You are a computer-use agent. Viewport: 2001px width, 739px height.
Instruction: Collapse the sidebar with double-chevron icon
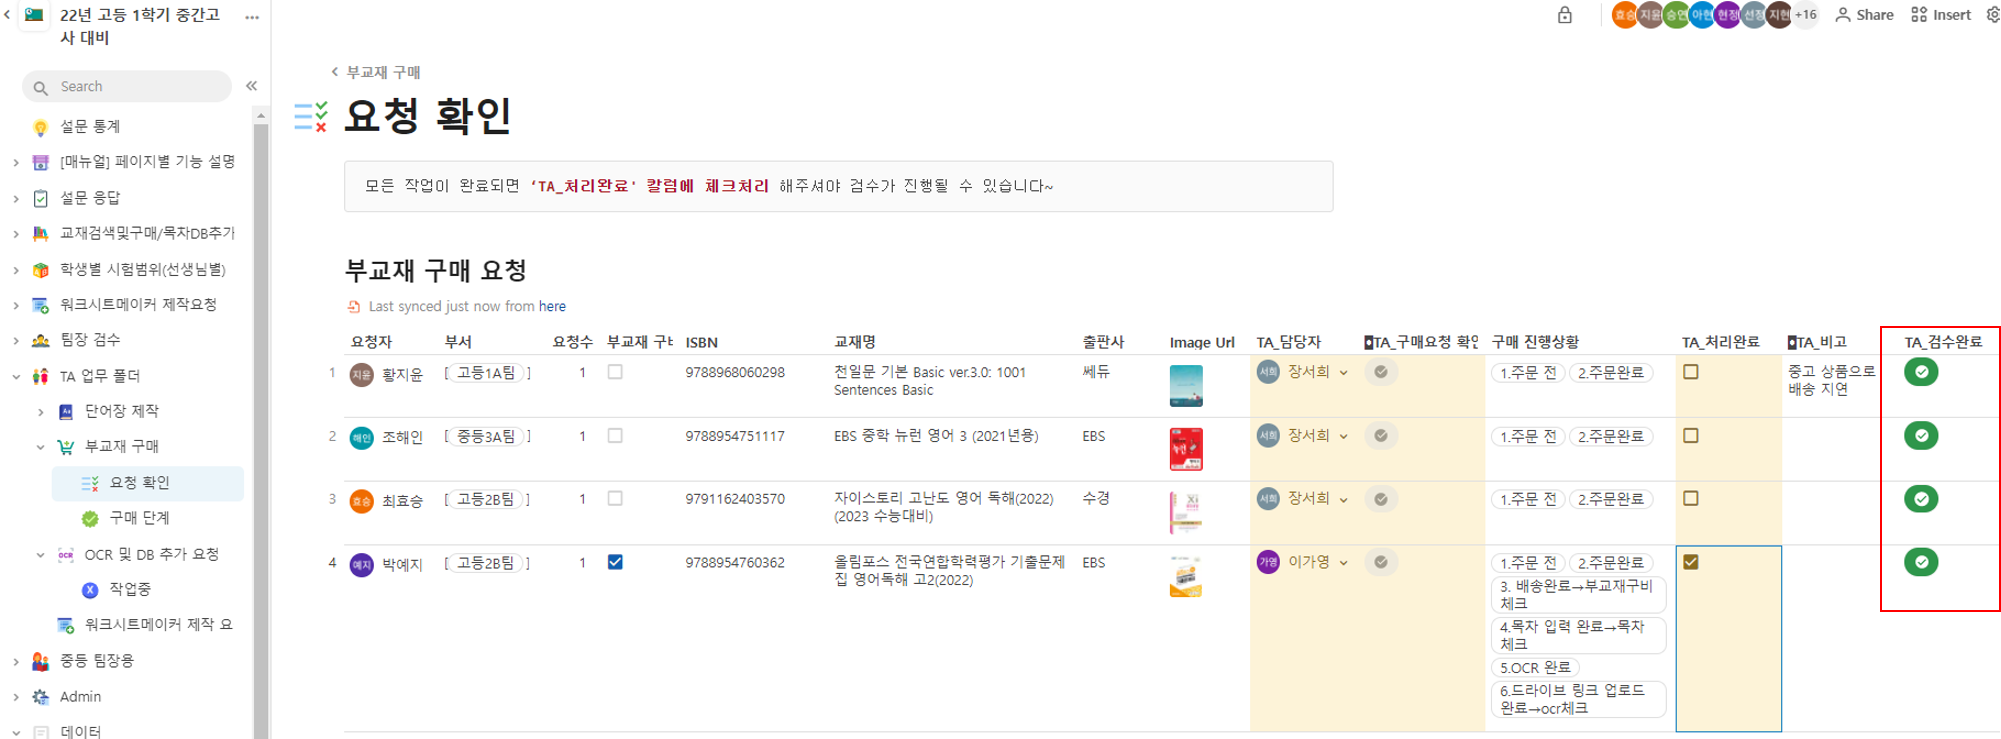[x=252, y=86]
